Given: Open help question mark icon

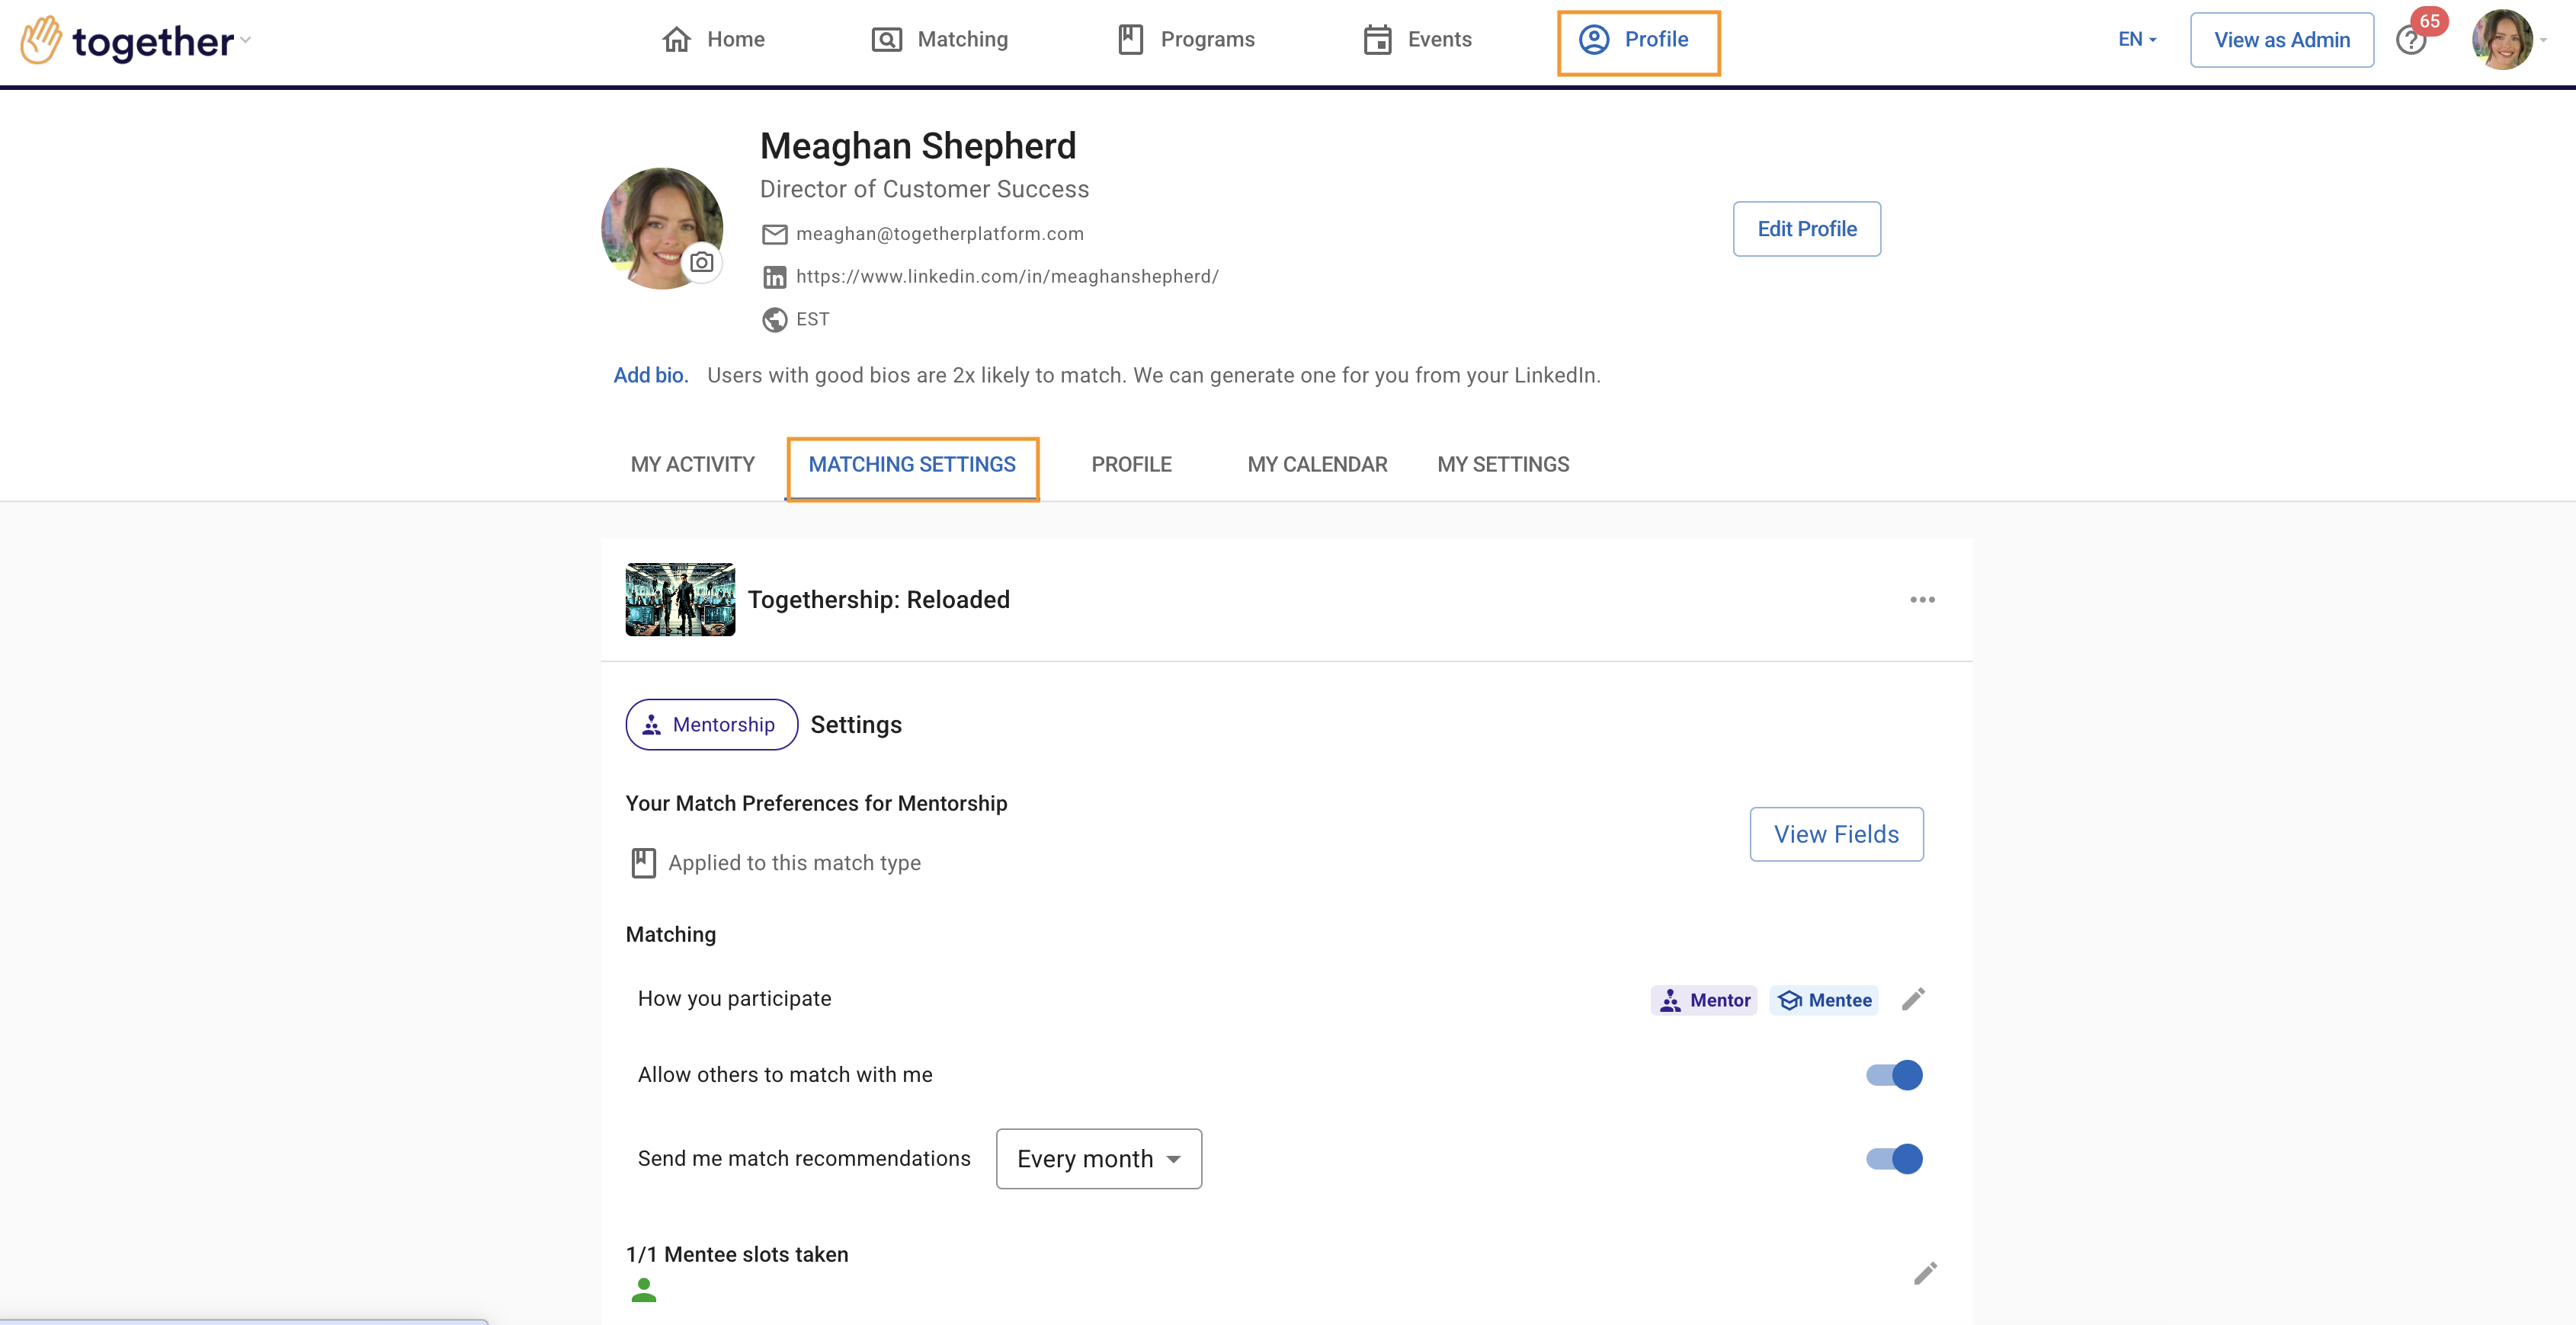Looking at the screenshot, I should tap(2410, 41).
